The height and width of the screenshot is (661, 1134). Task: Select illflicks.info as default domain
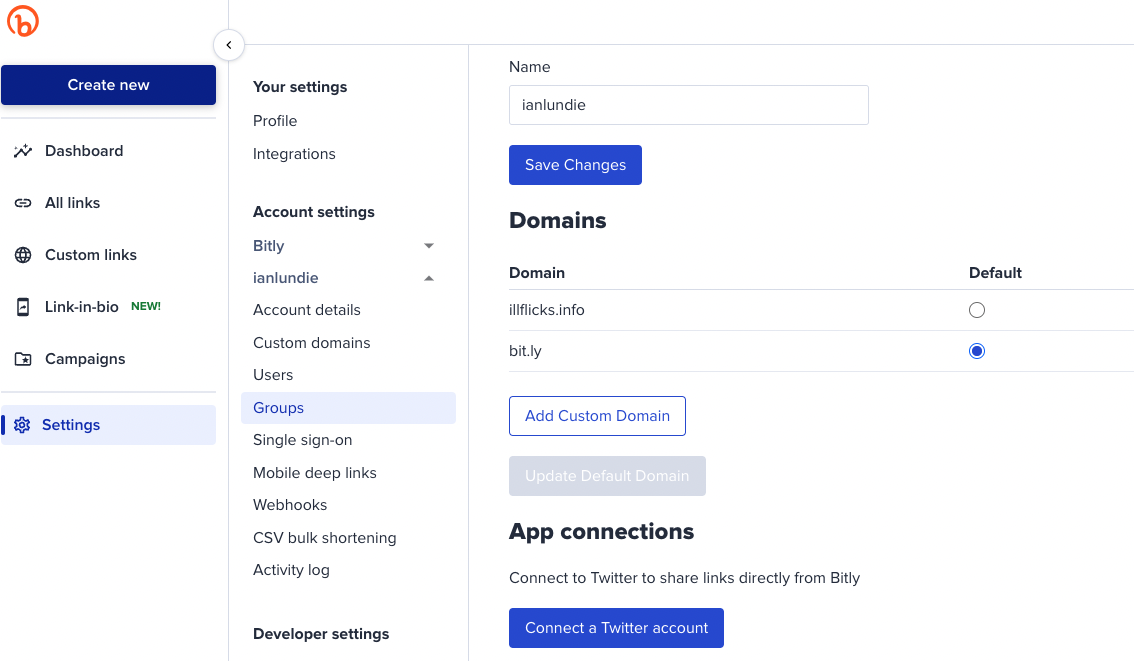pyautogui.click(x=976, y=310)
